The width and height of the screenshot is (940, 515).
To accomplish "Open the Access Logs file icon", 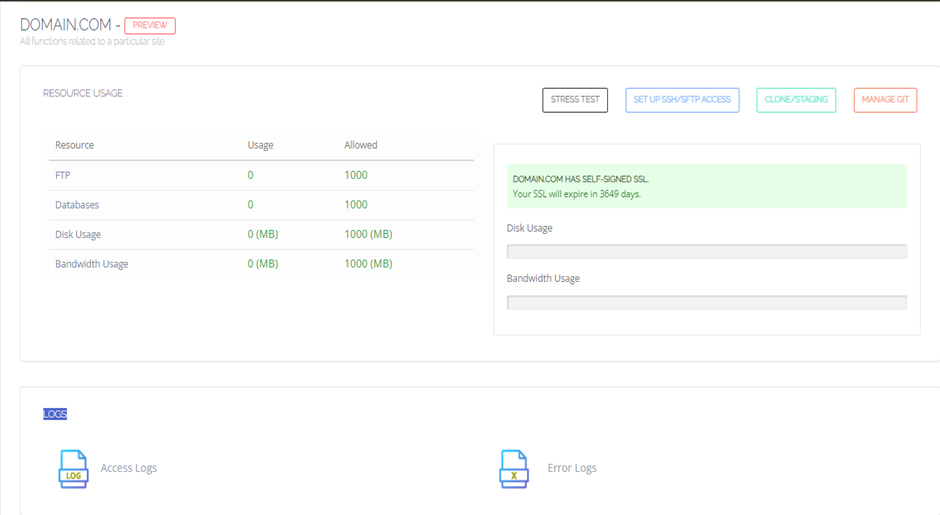I will tap(73, 469).
